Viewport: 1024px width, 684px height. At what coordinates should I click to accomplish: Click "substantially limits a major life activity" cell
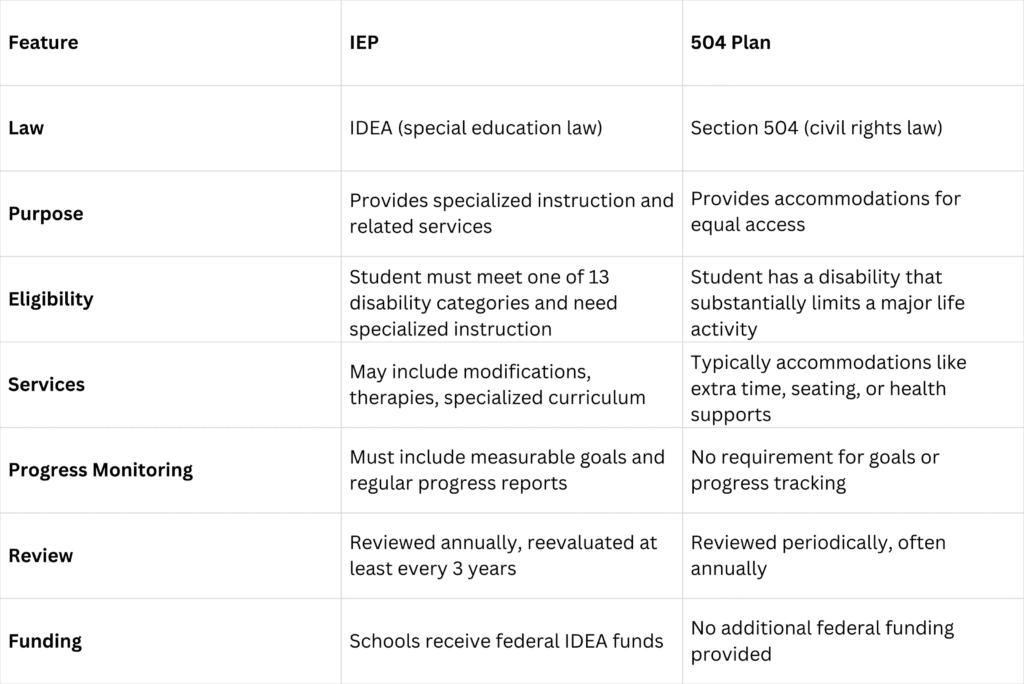(827, 302)
